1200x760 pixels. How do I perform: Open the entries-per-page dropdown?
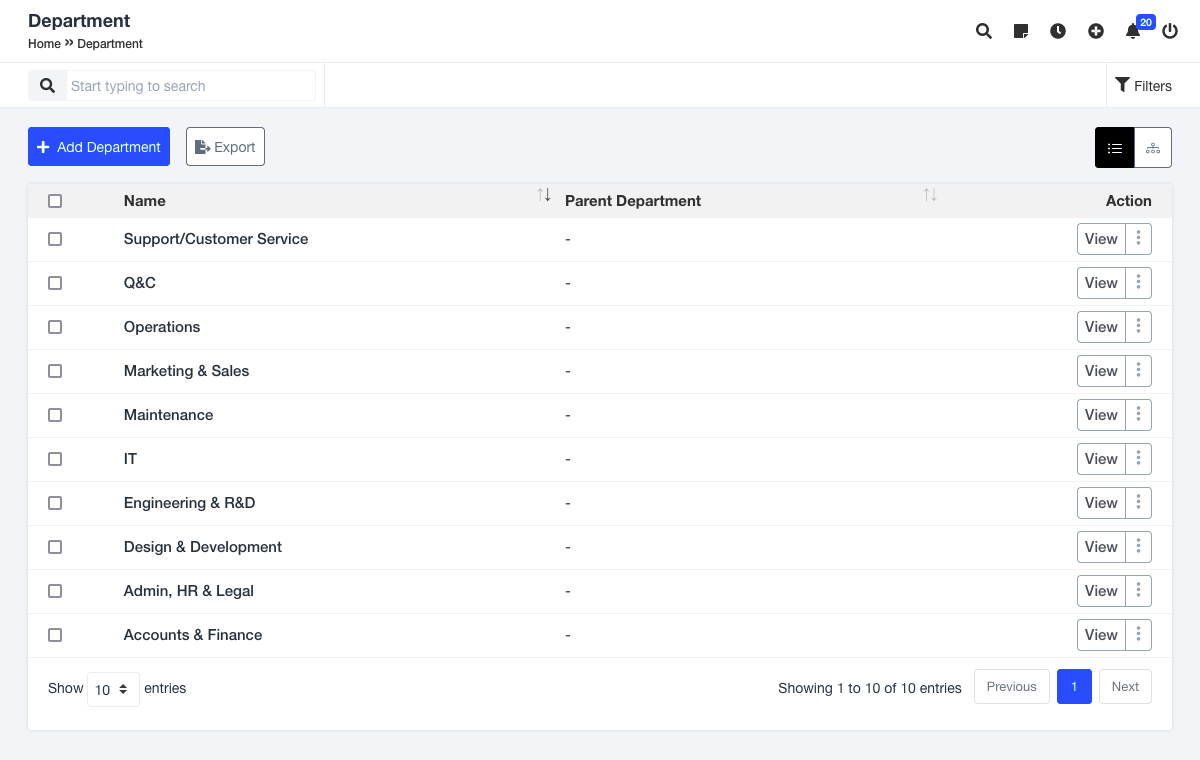[113, 689]
